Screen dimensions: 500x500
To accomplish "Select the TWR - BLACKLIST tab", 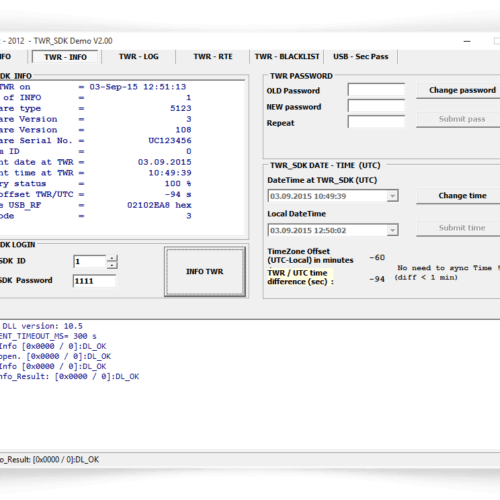I will [x=287, y=57].
